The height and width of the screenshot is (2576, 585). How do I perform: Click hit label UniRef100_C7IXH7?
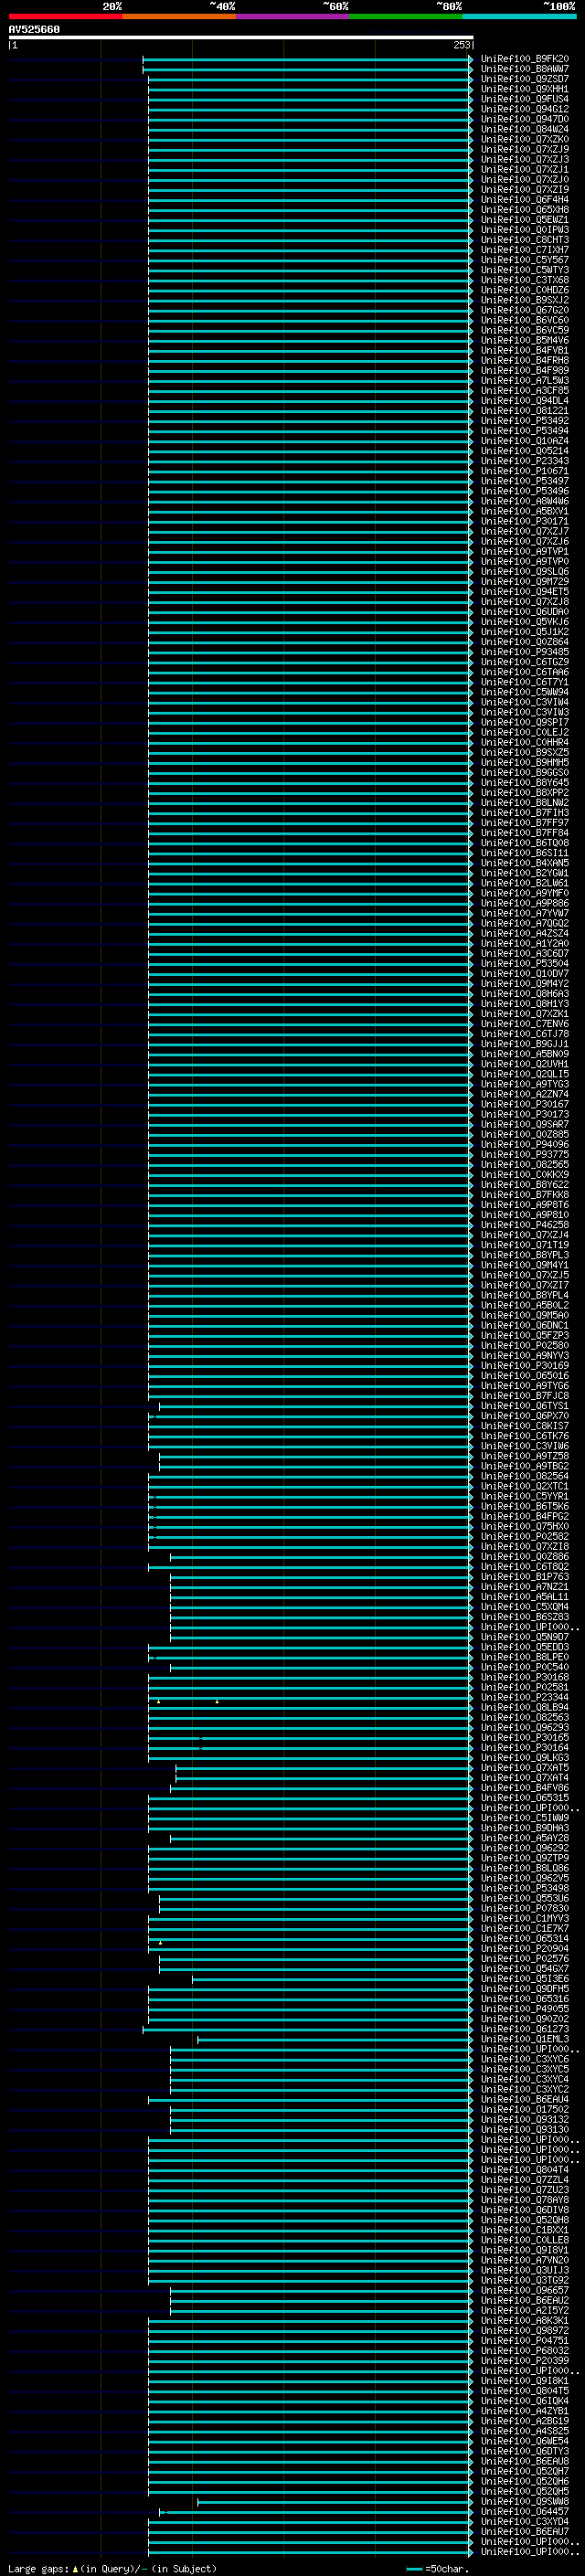[525, 250]
